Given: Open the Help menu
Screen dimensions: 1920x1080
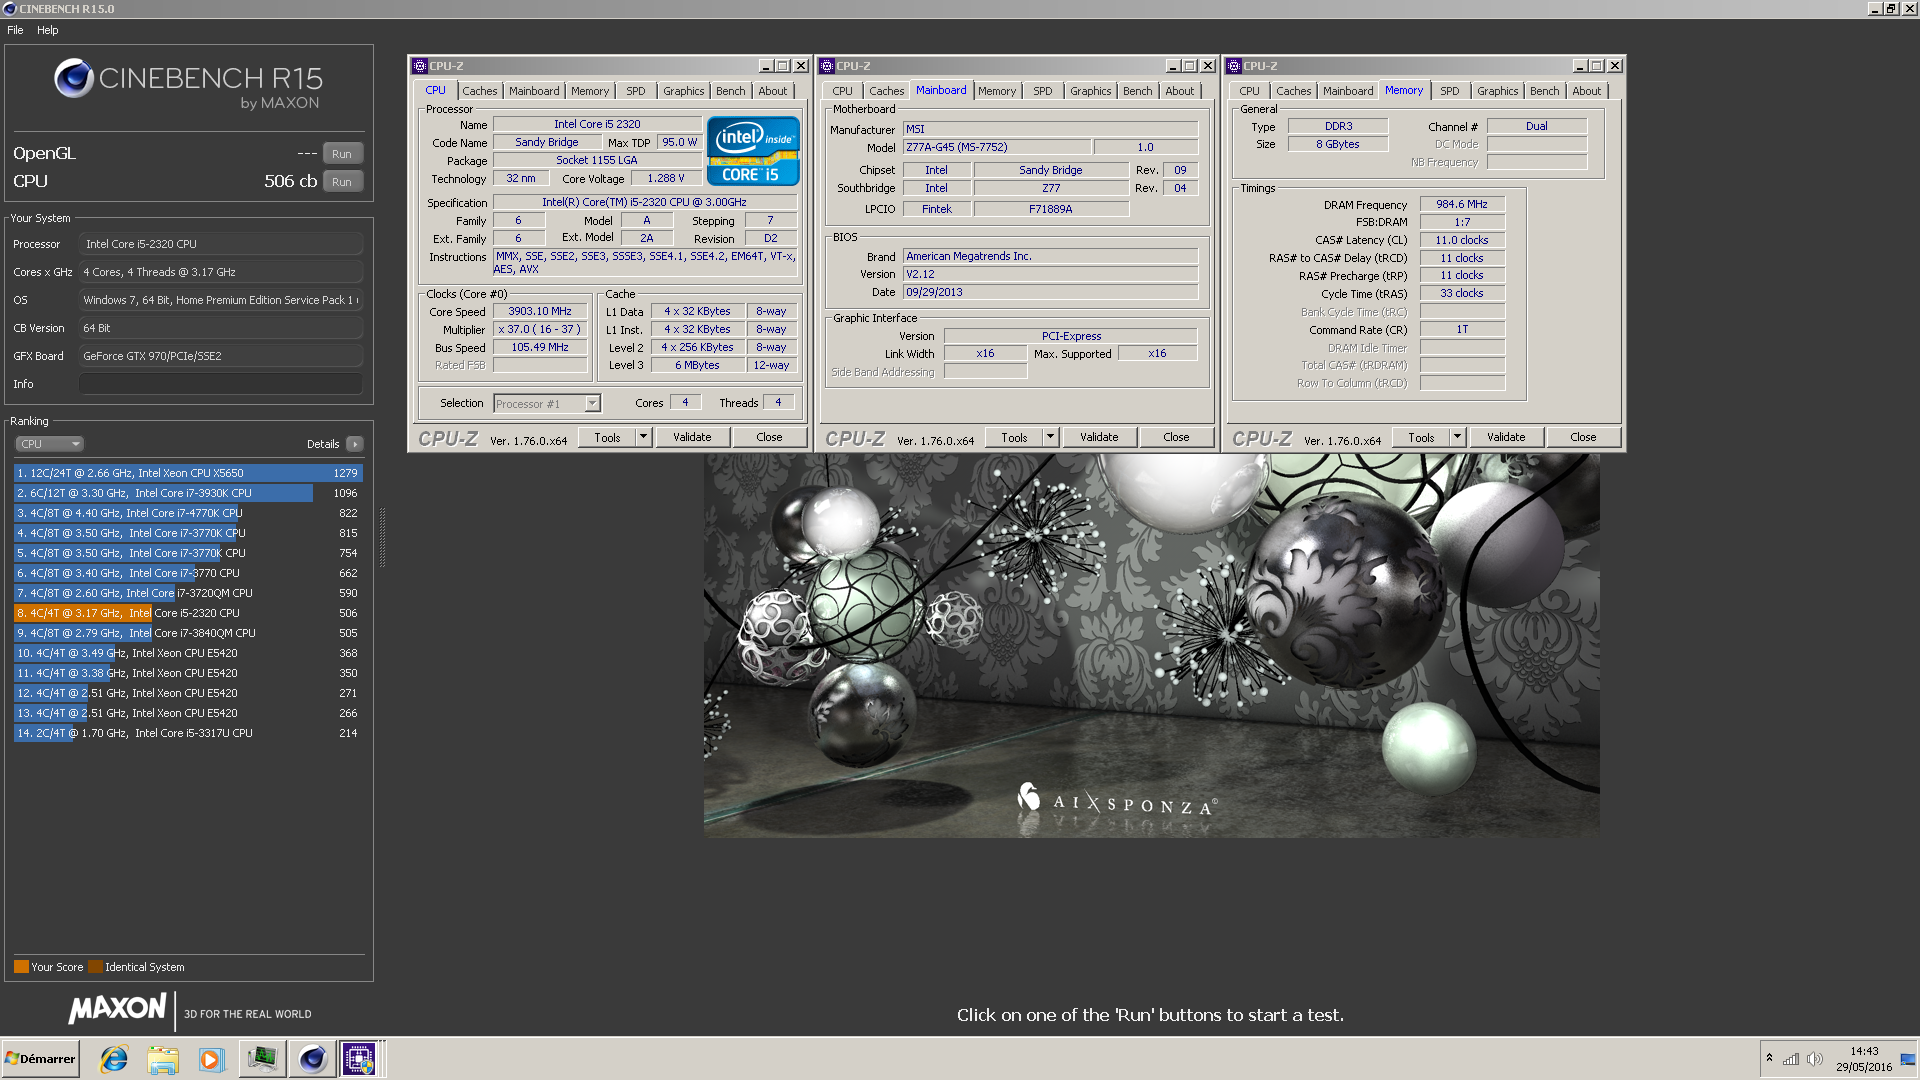Looking at the screenshot, I should pyautogui.click(x=48, y=30).
